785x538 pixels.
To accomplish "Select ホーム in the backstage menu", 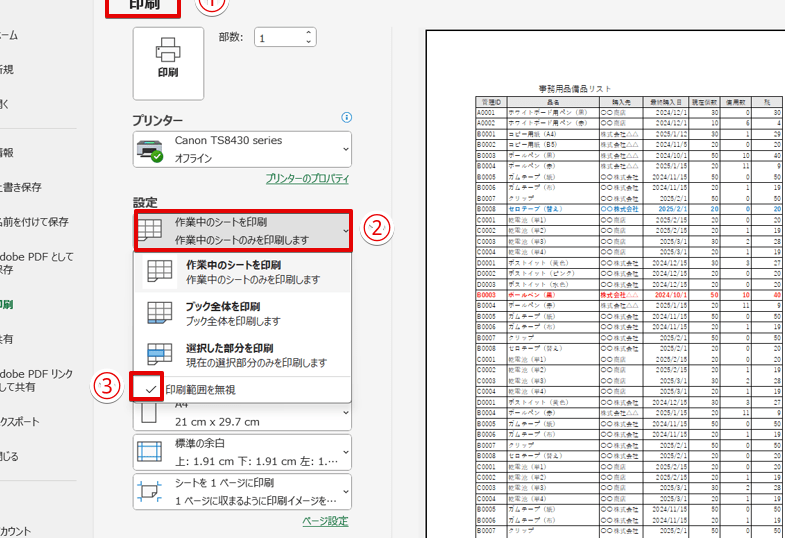I will coord(9,35).
